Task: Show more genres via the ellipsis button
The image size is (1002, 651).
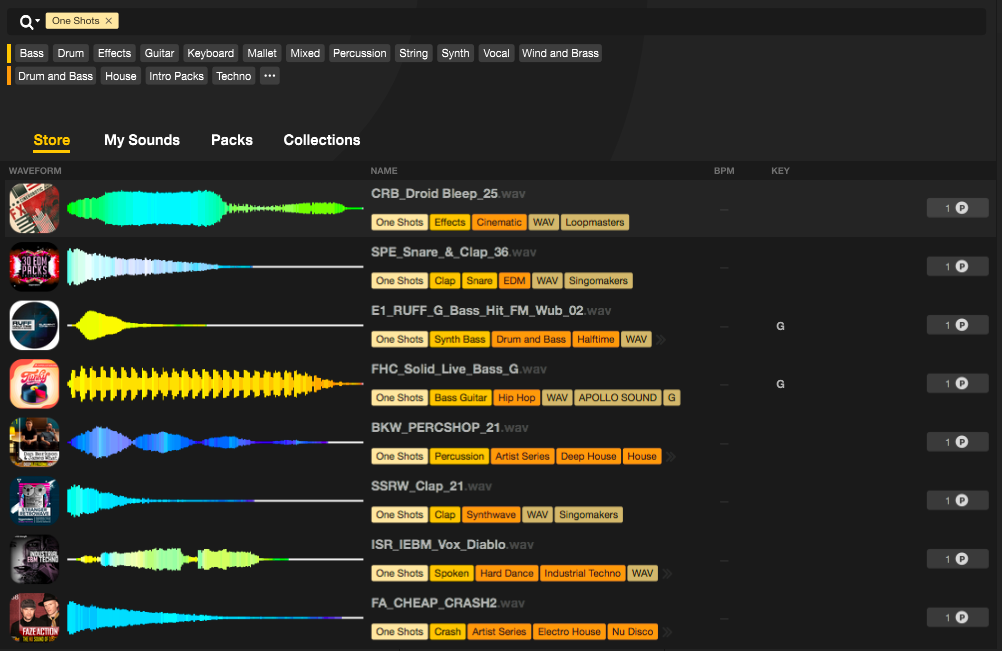Action: [268, 75]
